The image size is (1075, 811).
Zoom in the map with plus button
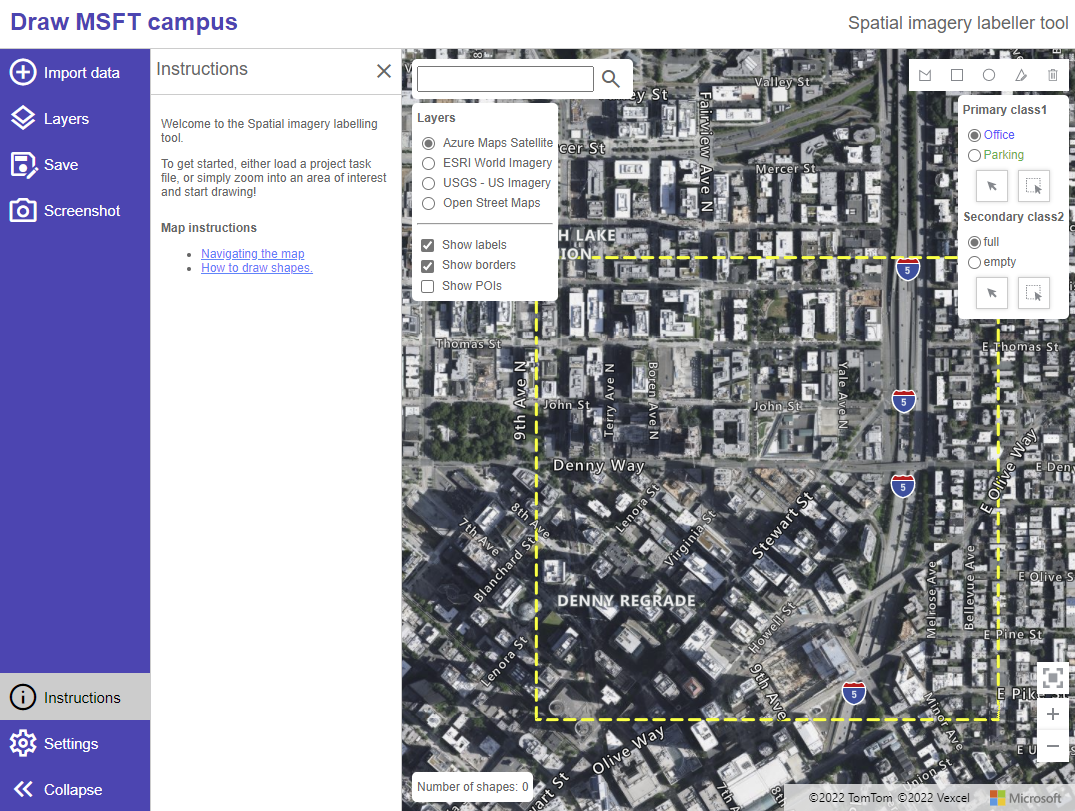[1052, 714]
